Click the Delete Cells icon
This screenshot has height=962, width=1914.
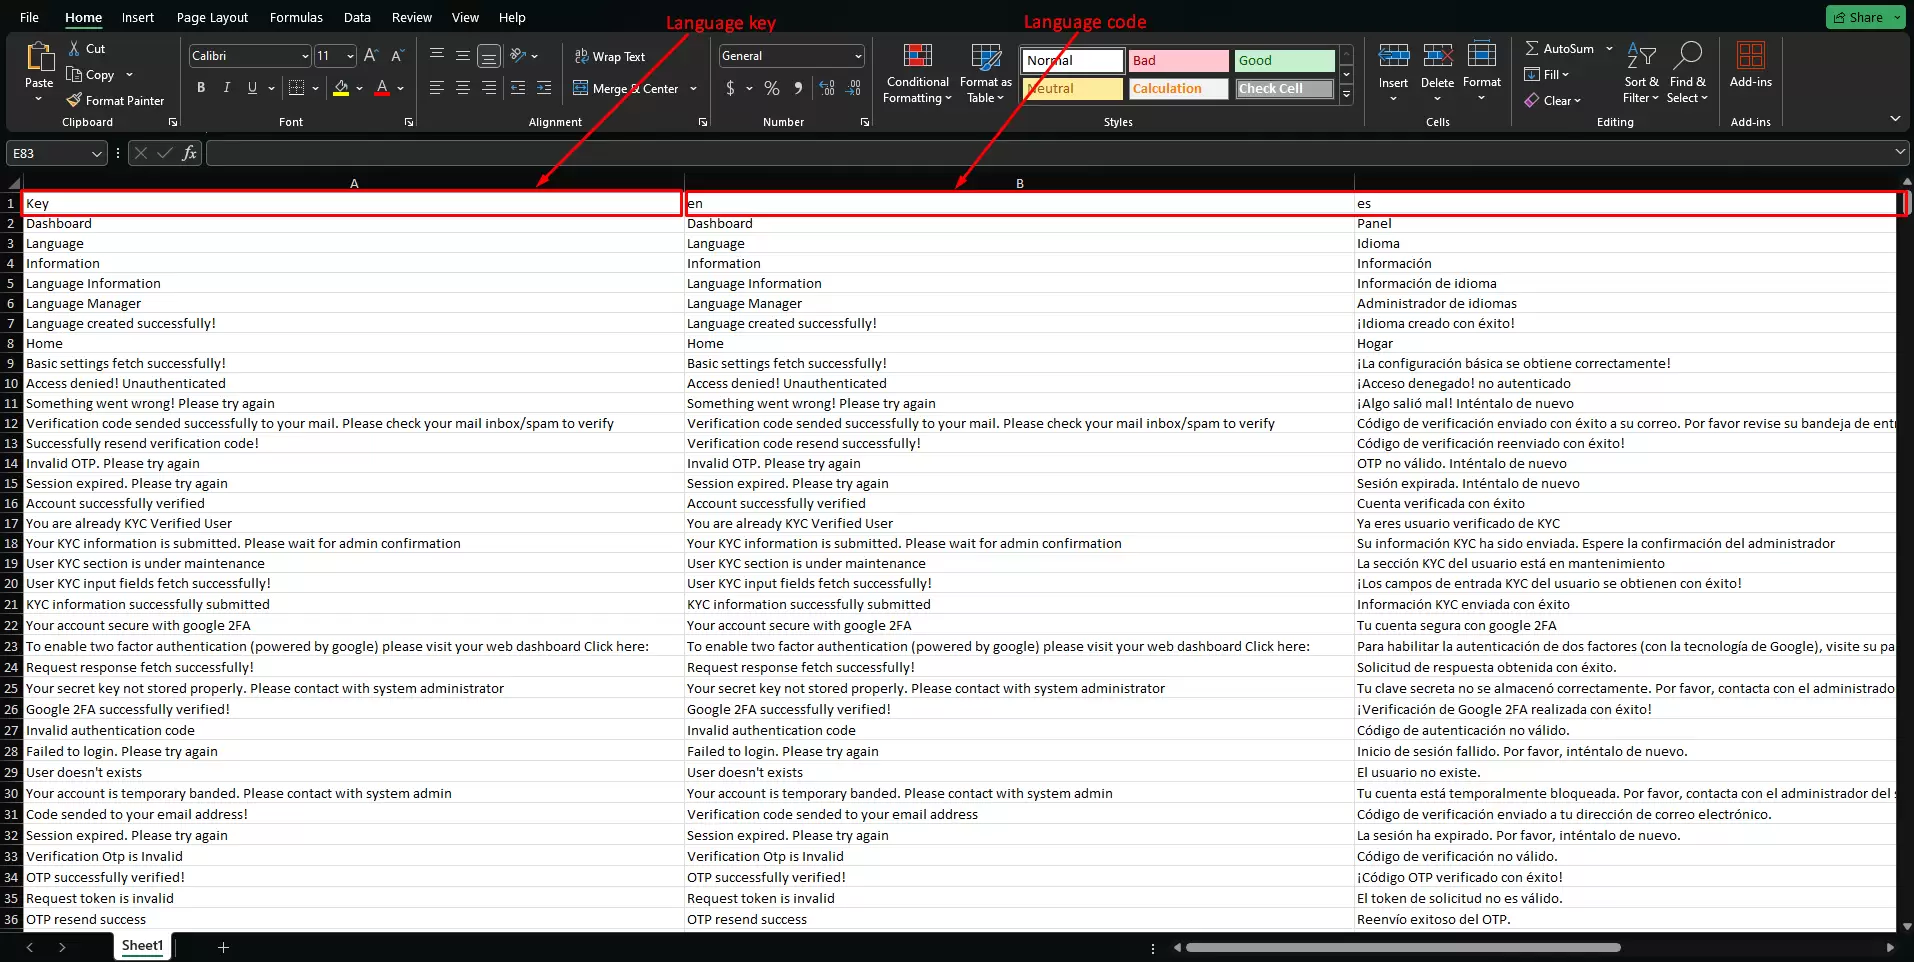pyautogui.click(x=1437, y=55)
